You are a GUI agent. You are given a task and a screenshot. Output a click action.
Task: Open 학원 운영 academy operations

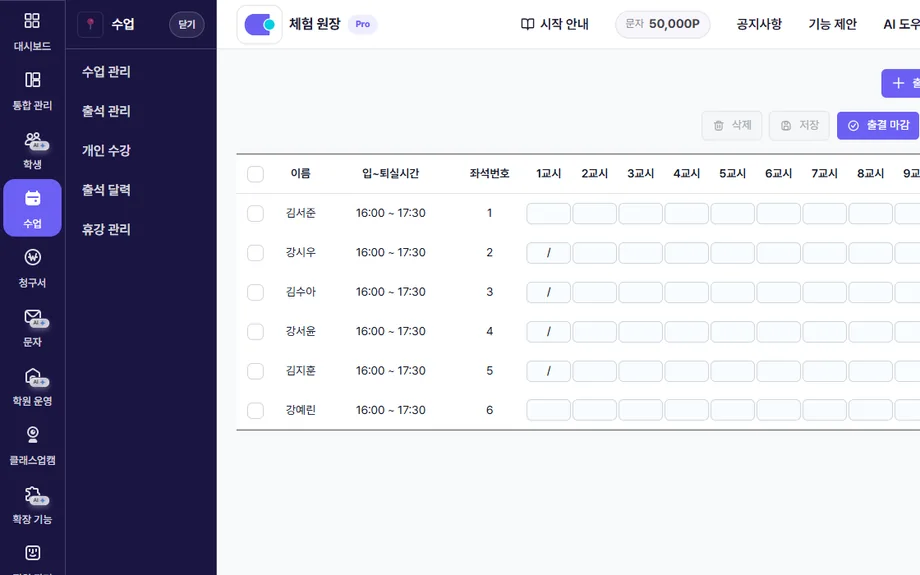pyautogui.click(x=32, y=387)
